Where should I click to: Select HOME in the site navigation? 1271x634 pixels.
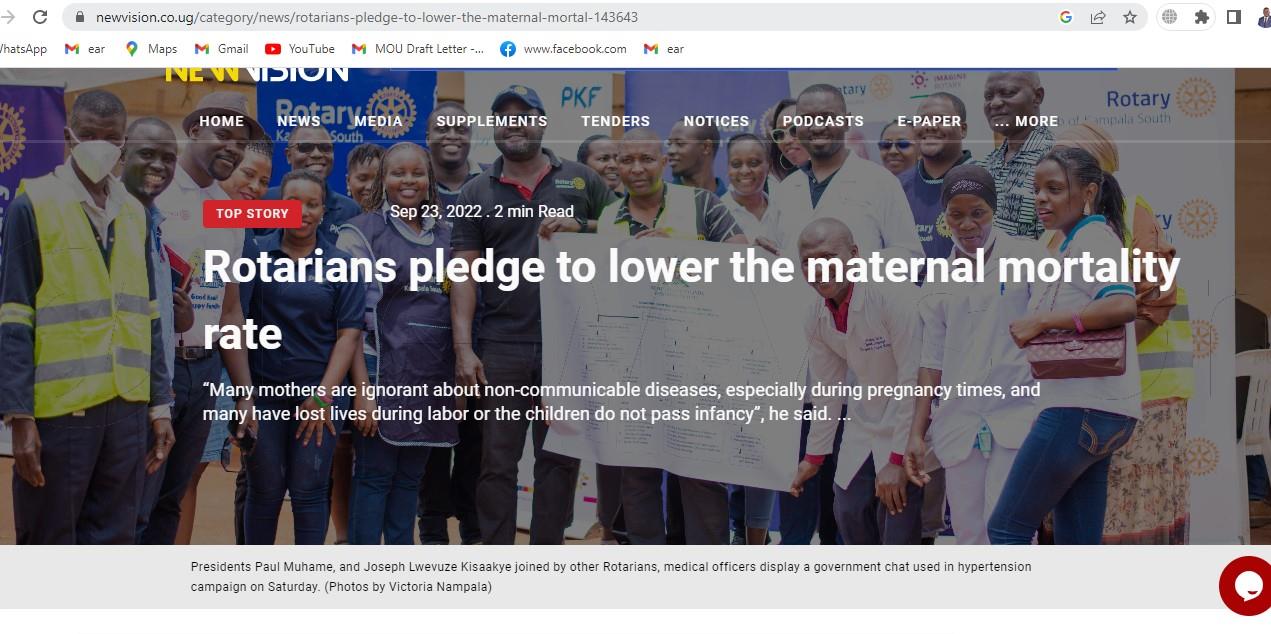tap(221, 121)
